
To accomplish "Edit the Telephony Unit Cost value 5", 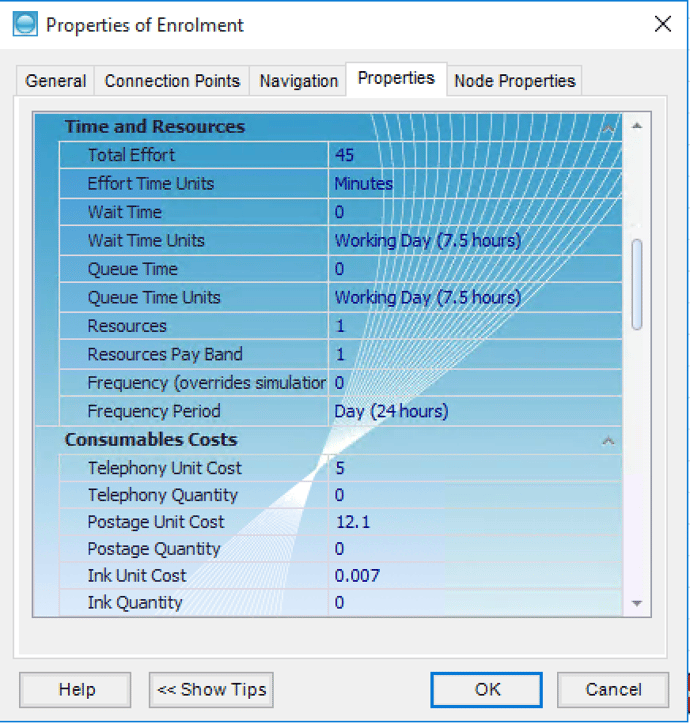I will click(x=475, y=468).
